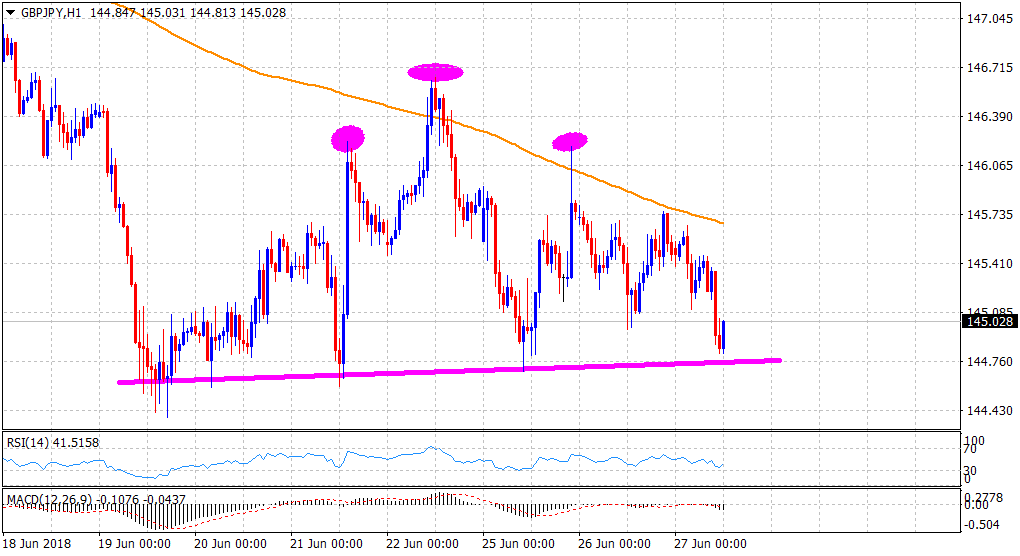Click the current price tag 145.028
The height and width of the screenshot is (556, 1020).
[x=988, y=321]
